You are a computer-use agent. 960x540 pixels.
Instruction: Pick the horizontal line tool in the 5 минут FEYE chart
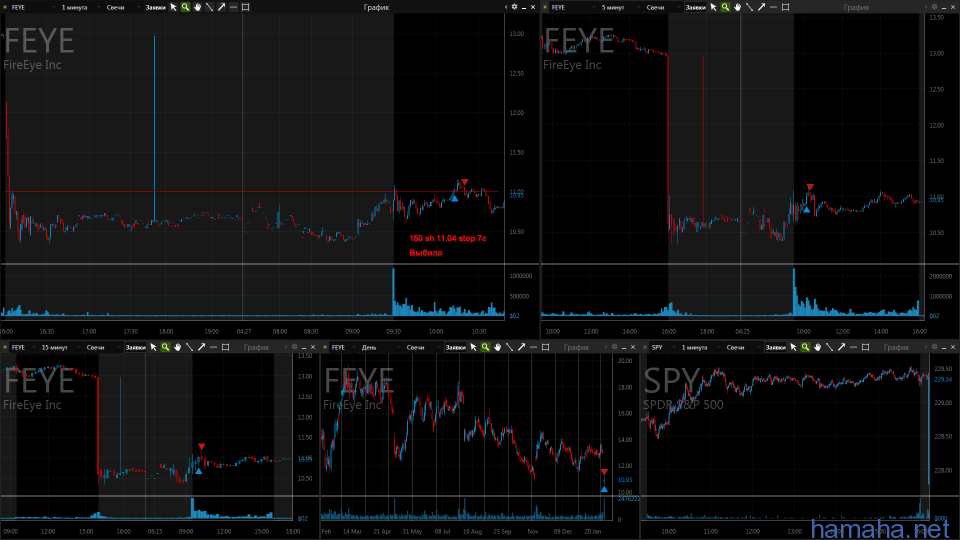click(773, 7)
